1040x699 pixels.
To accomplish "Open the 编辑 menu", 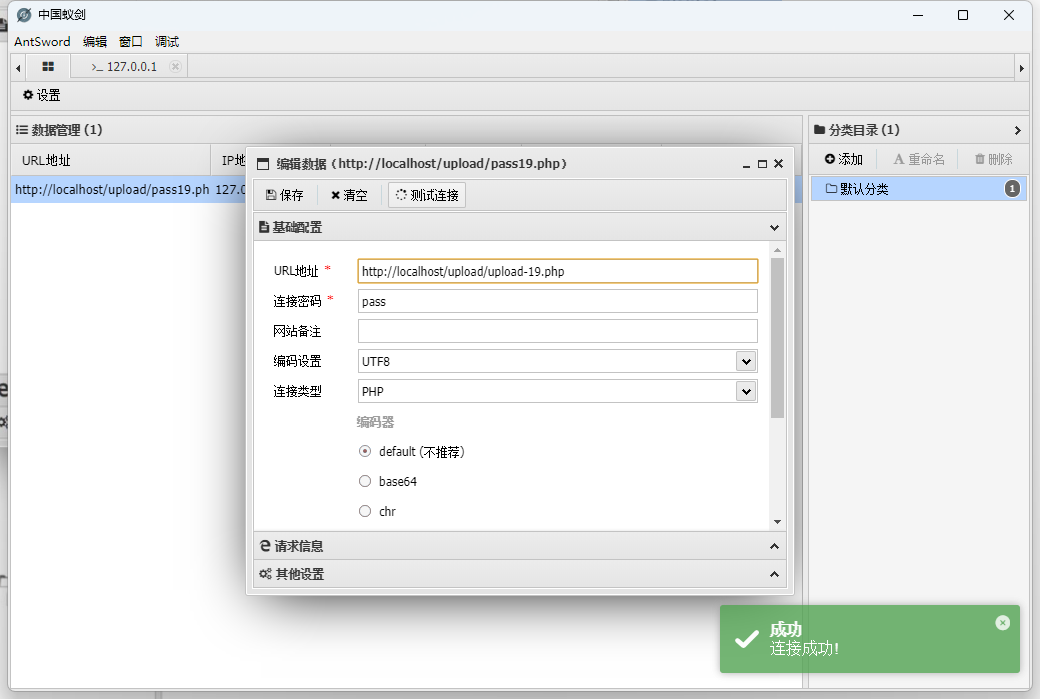I will tap(95, 42).
